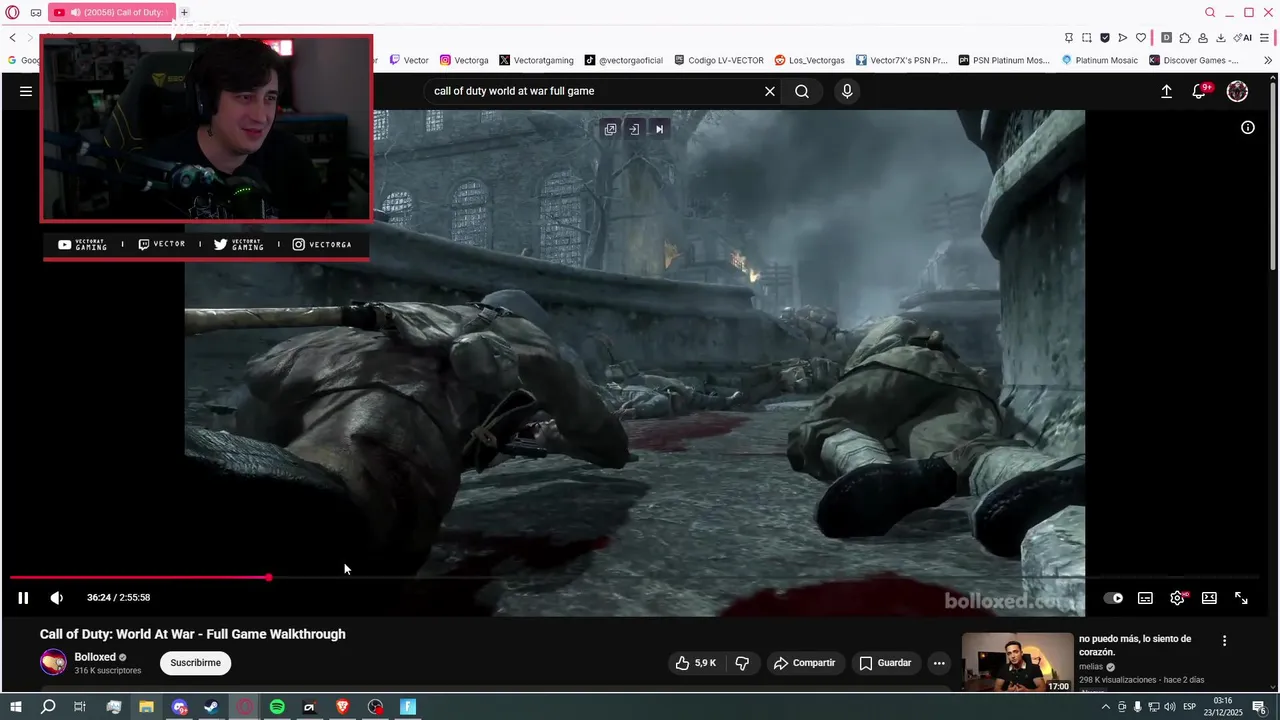Select the Call of Duty browser tab
The image size is (1280, 720).
(x=111, y=12)
